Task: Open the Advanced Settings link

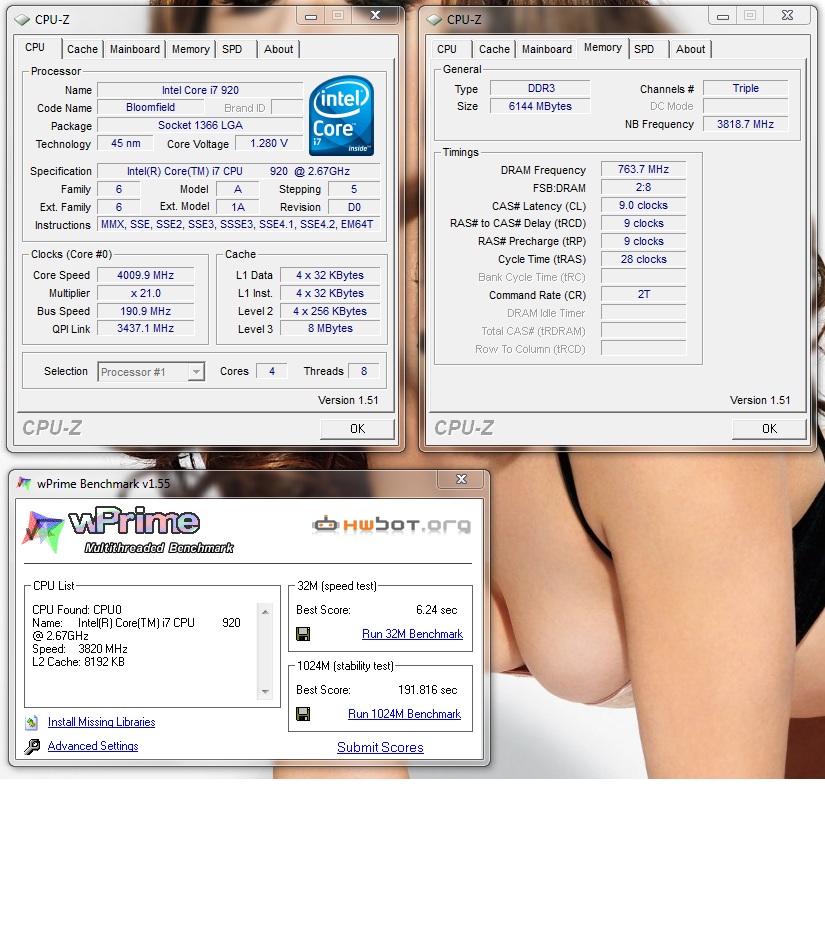Action: 93,746
